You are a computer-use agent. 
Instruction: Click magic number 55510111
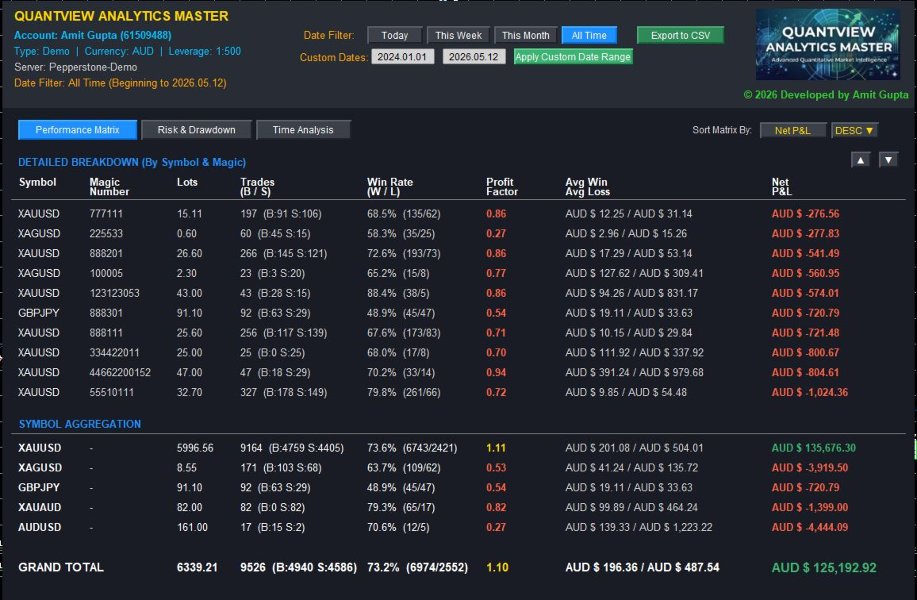tap(112, 393)
